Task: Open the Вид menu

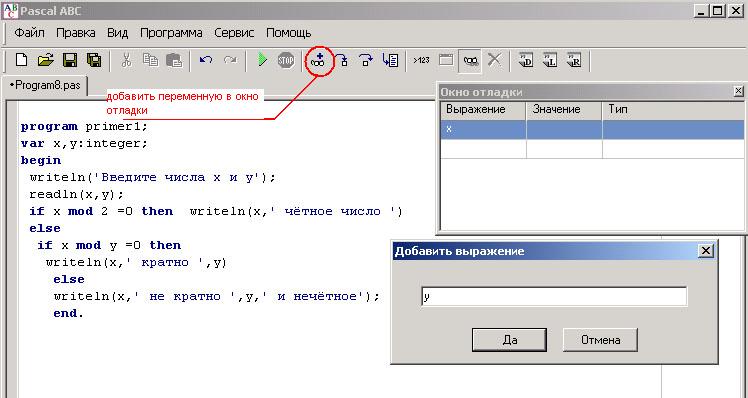Action: click(117, 33)
